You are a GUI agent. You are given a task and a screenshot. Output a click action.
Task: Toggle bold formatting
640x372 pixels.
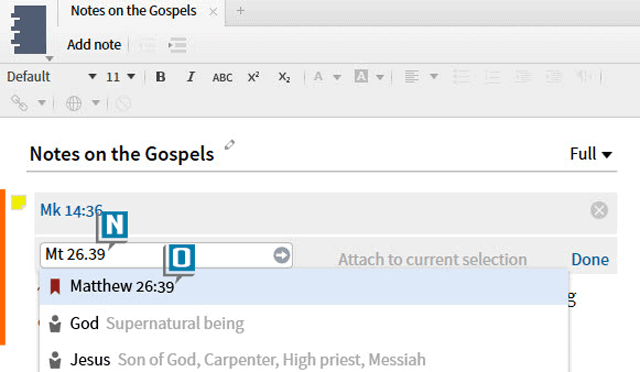pyautogui.click(x=160, y=76)
